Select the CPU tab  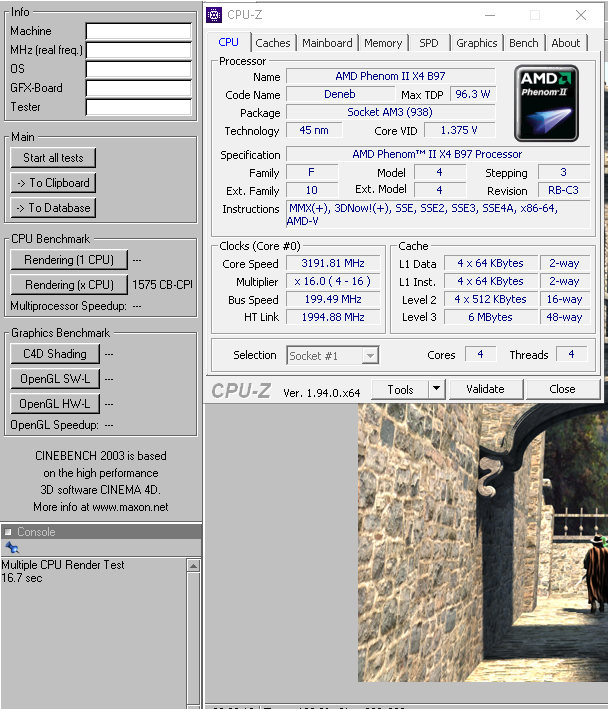(x=228, y=42)
